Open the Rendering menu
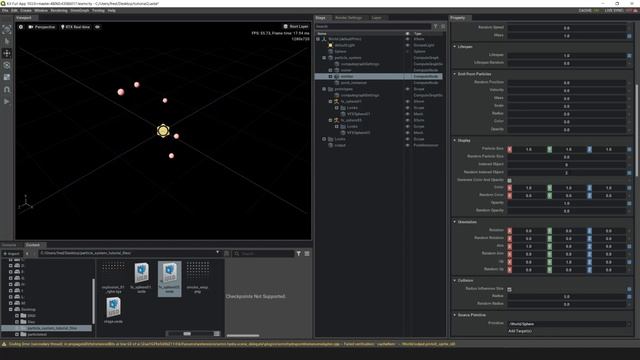The height and width of the screenshot is (360, 640). 59,11
